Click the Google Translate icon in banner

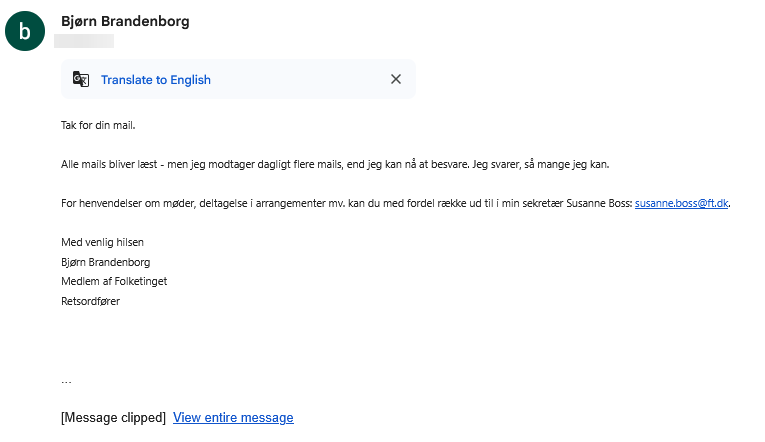coord(81,79)
